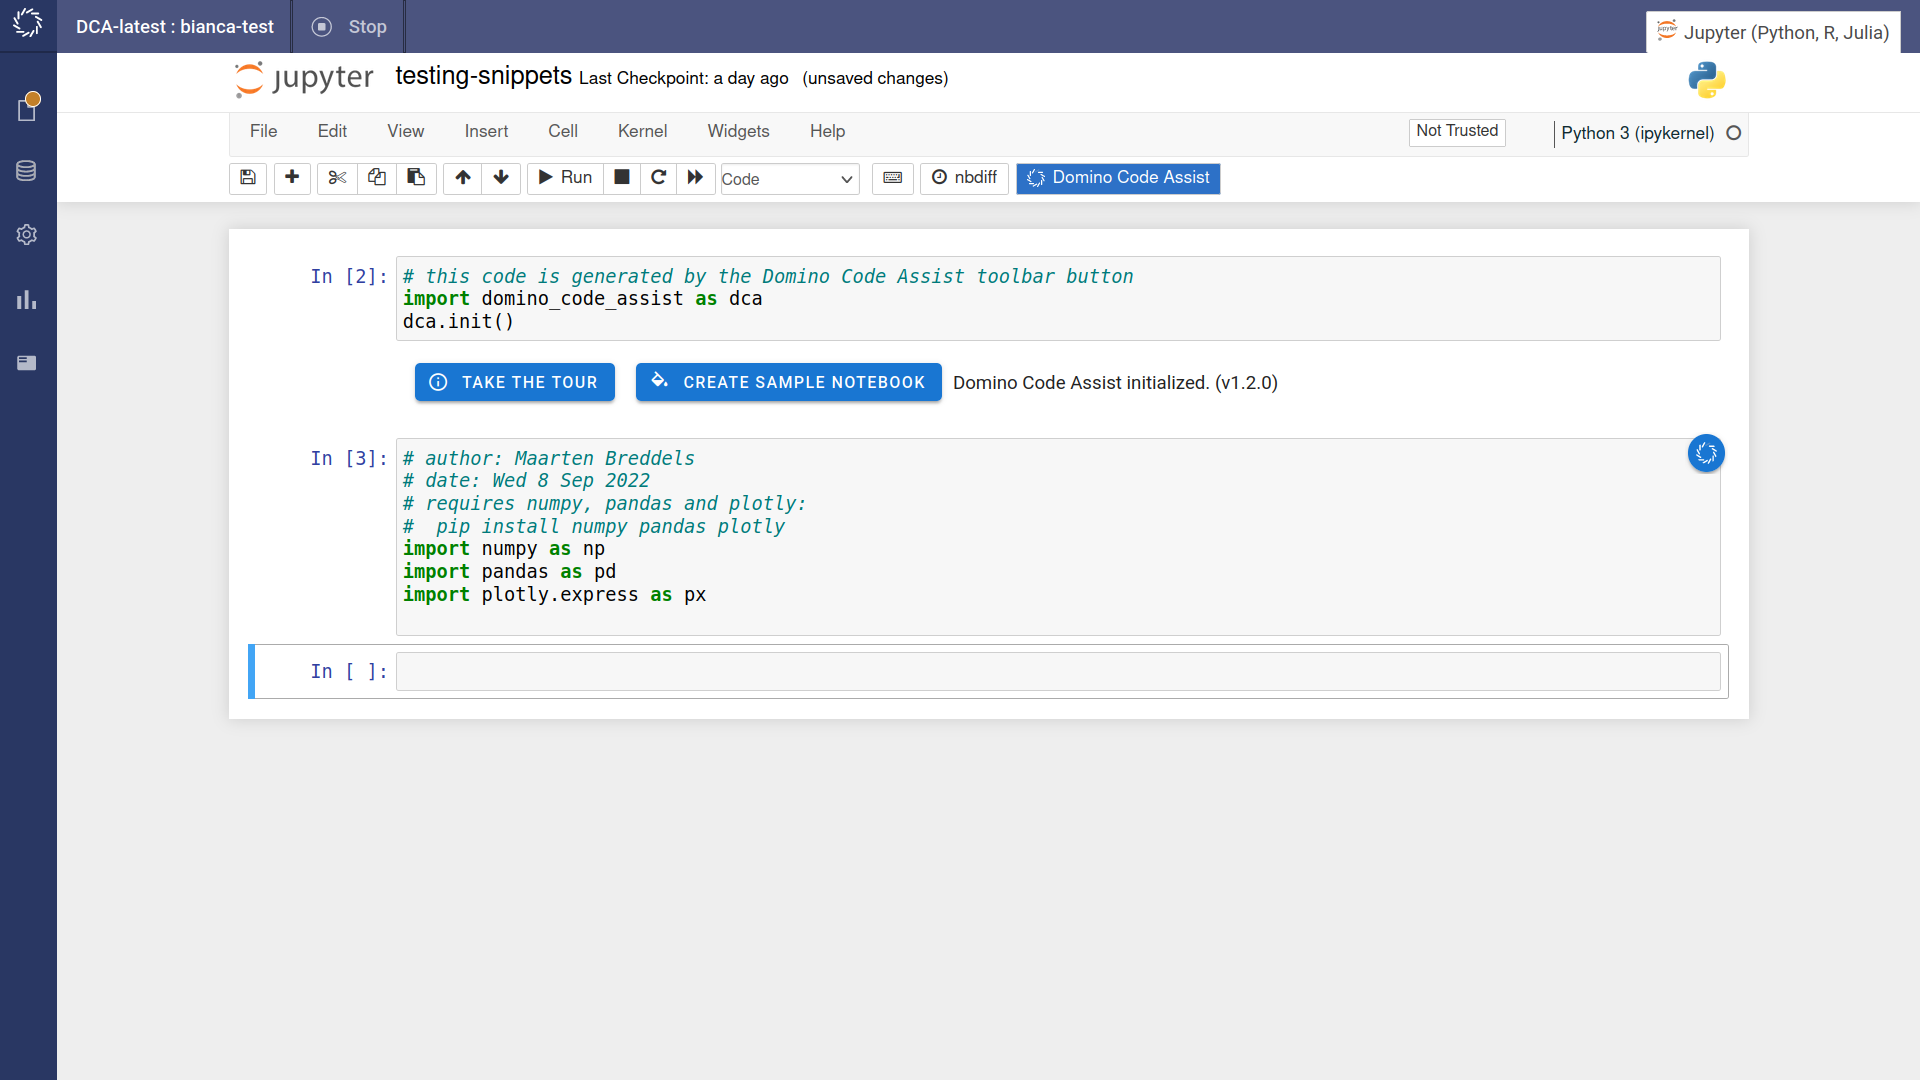Copy selected cells icon
This screenshot has height=1080, width=1920.
(x=377, y=178)
